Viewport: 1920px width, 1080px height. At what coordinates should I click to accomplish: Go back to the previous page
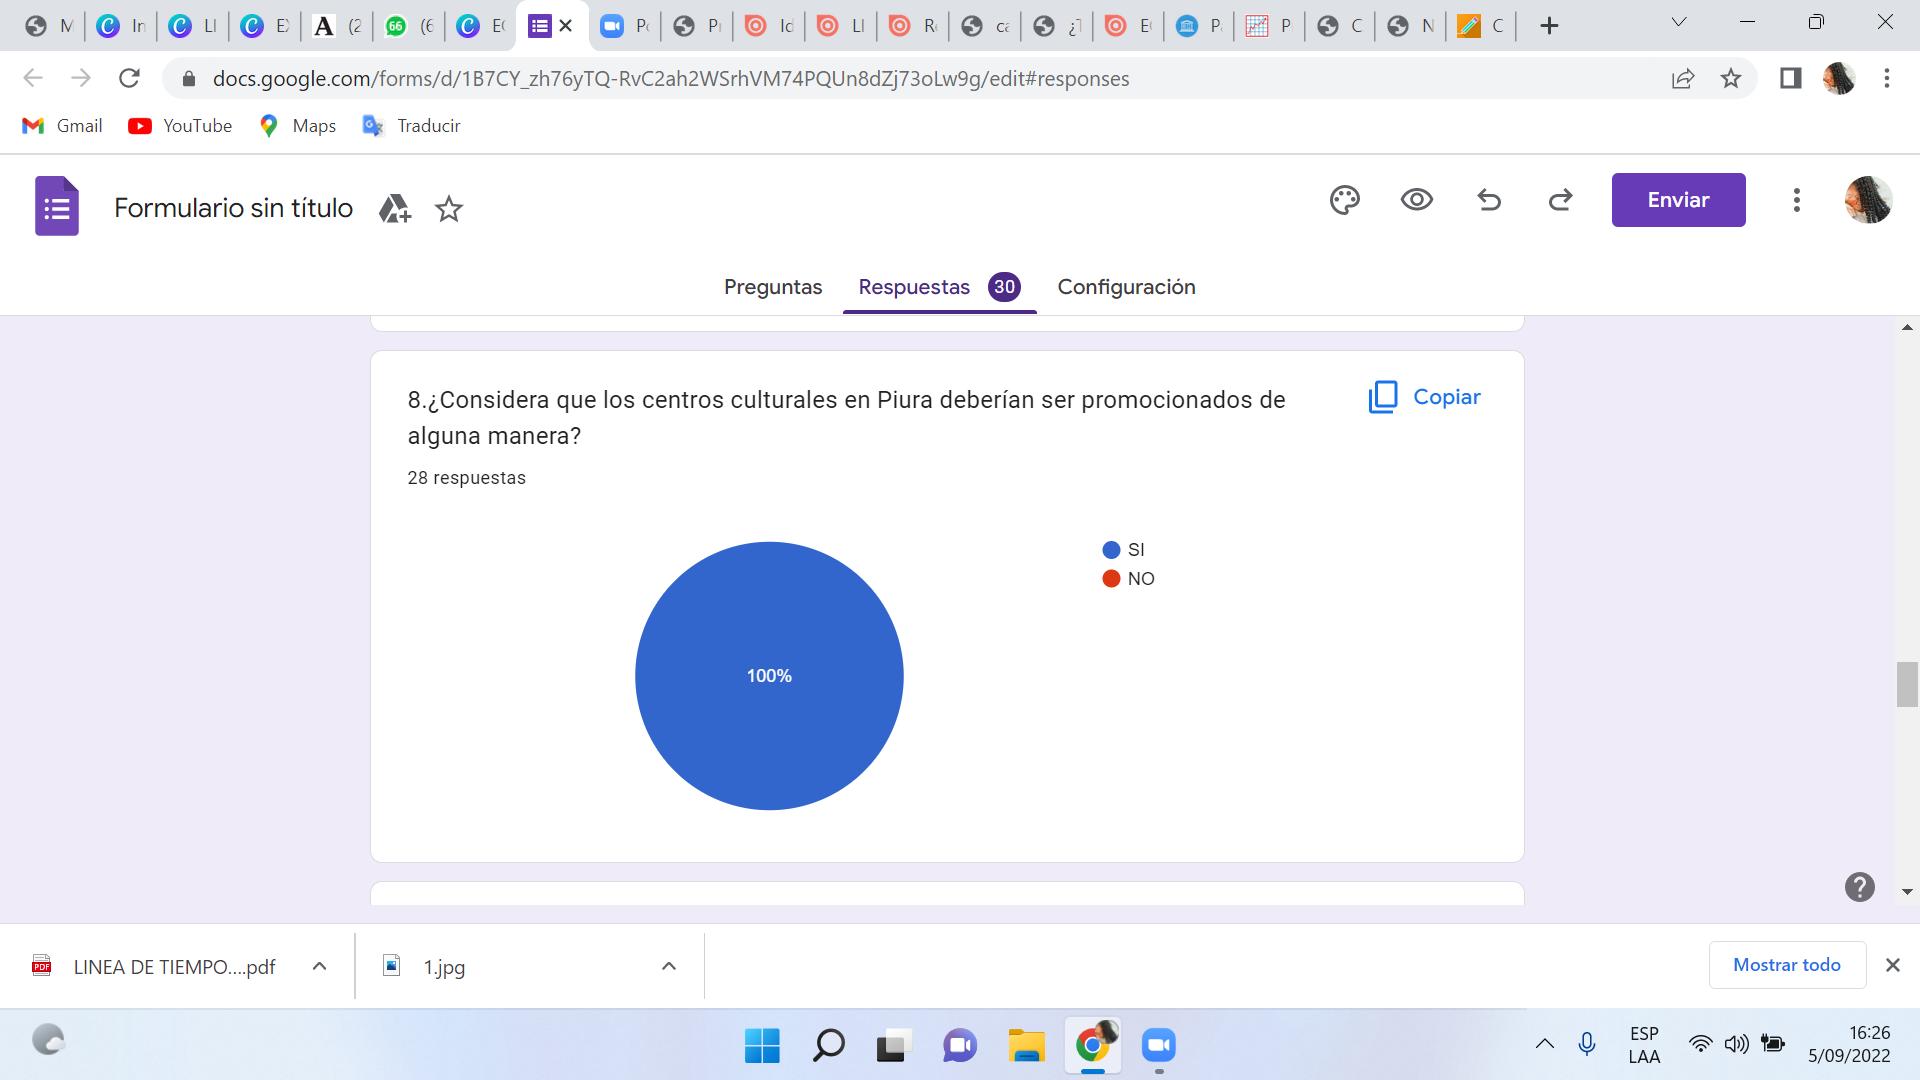click(x=33, y=78)
